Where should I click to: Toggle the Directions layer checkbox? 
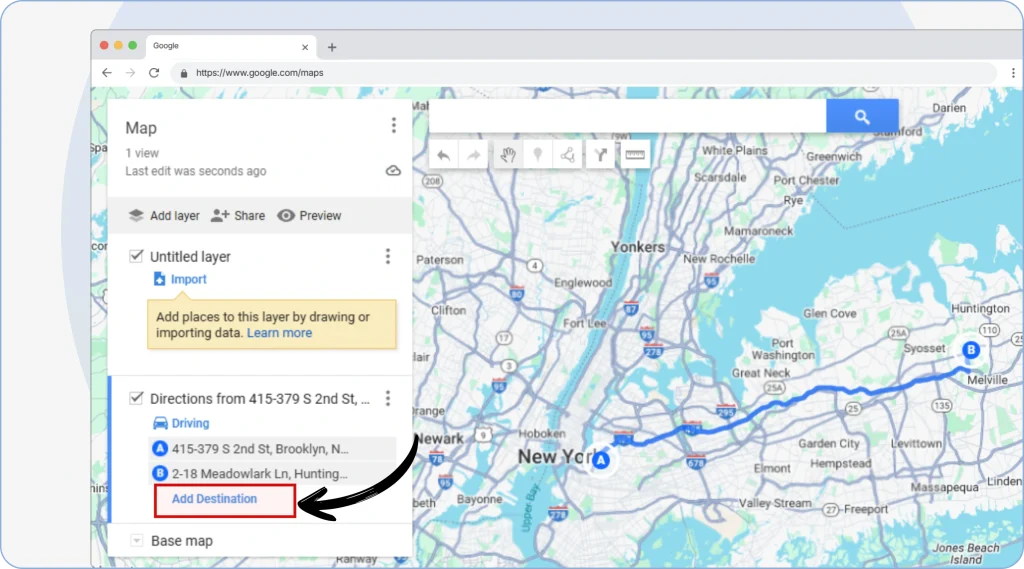[136, 398]
